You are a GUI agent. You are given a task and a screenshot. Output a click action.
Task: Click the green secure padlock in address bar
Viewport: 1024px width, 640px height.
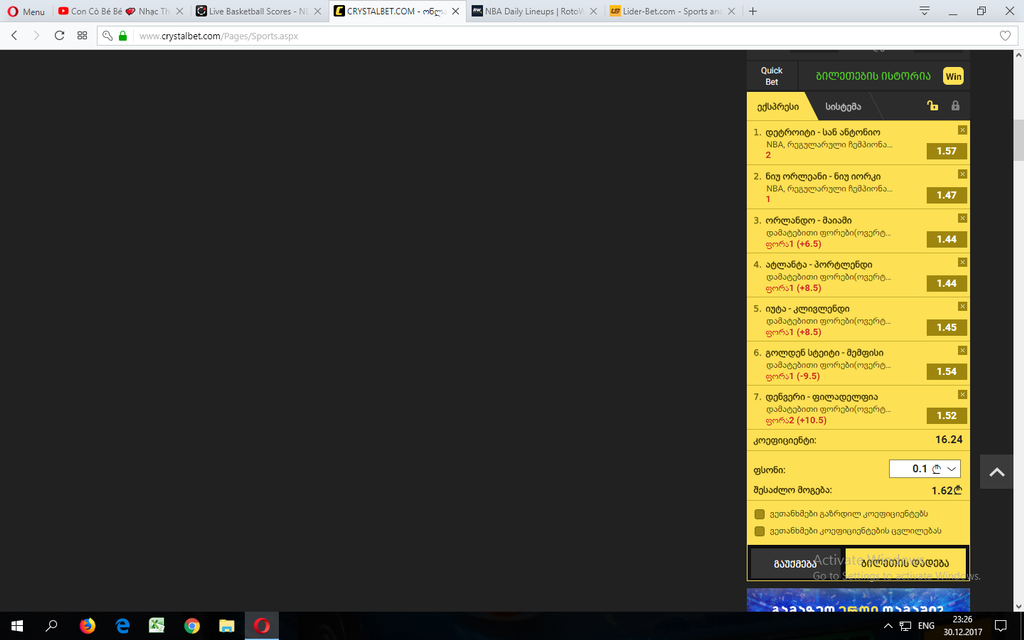tap(122, 36)
